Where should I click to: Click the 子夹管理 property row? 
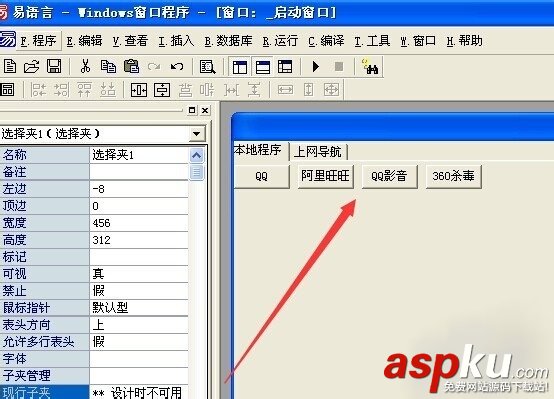(x=94, y=376)
